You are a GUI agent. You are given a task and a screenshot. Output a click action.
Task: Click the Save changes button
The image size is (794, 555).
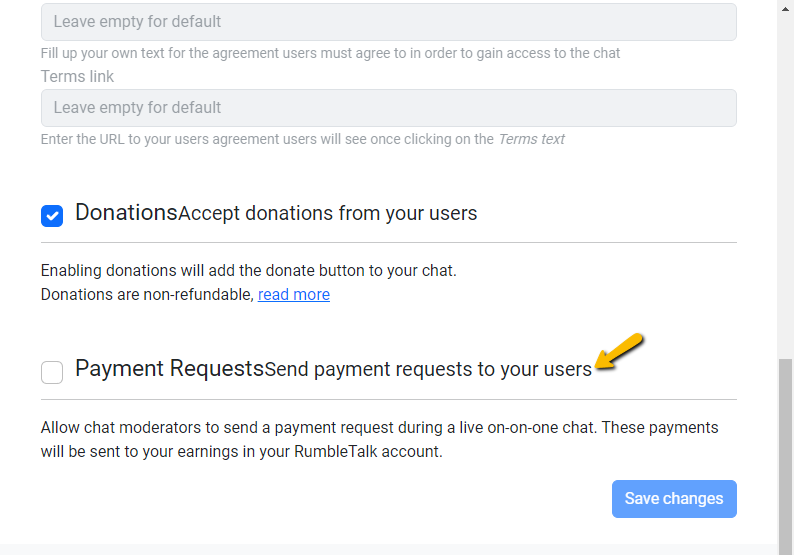click(674, 499)
